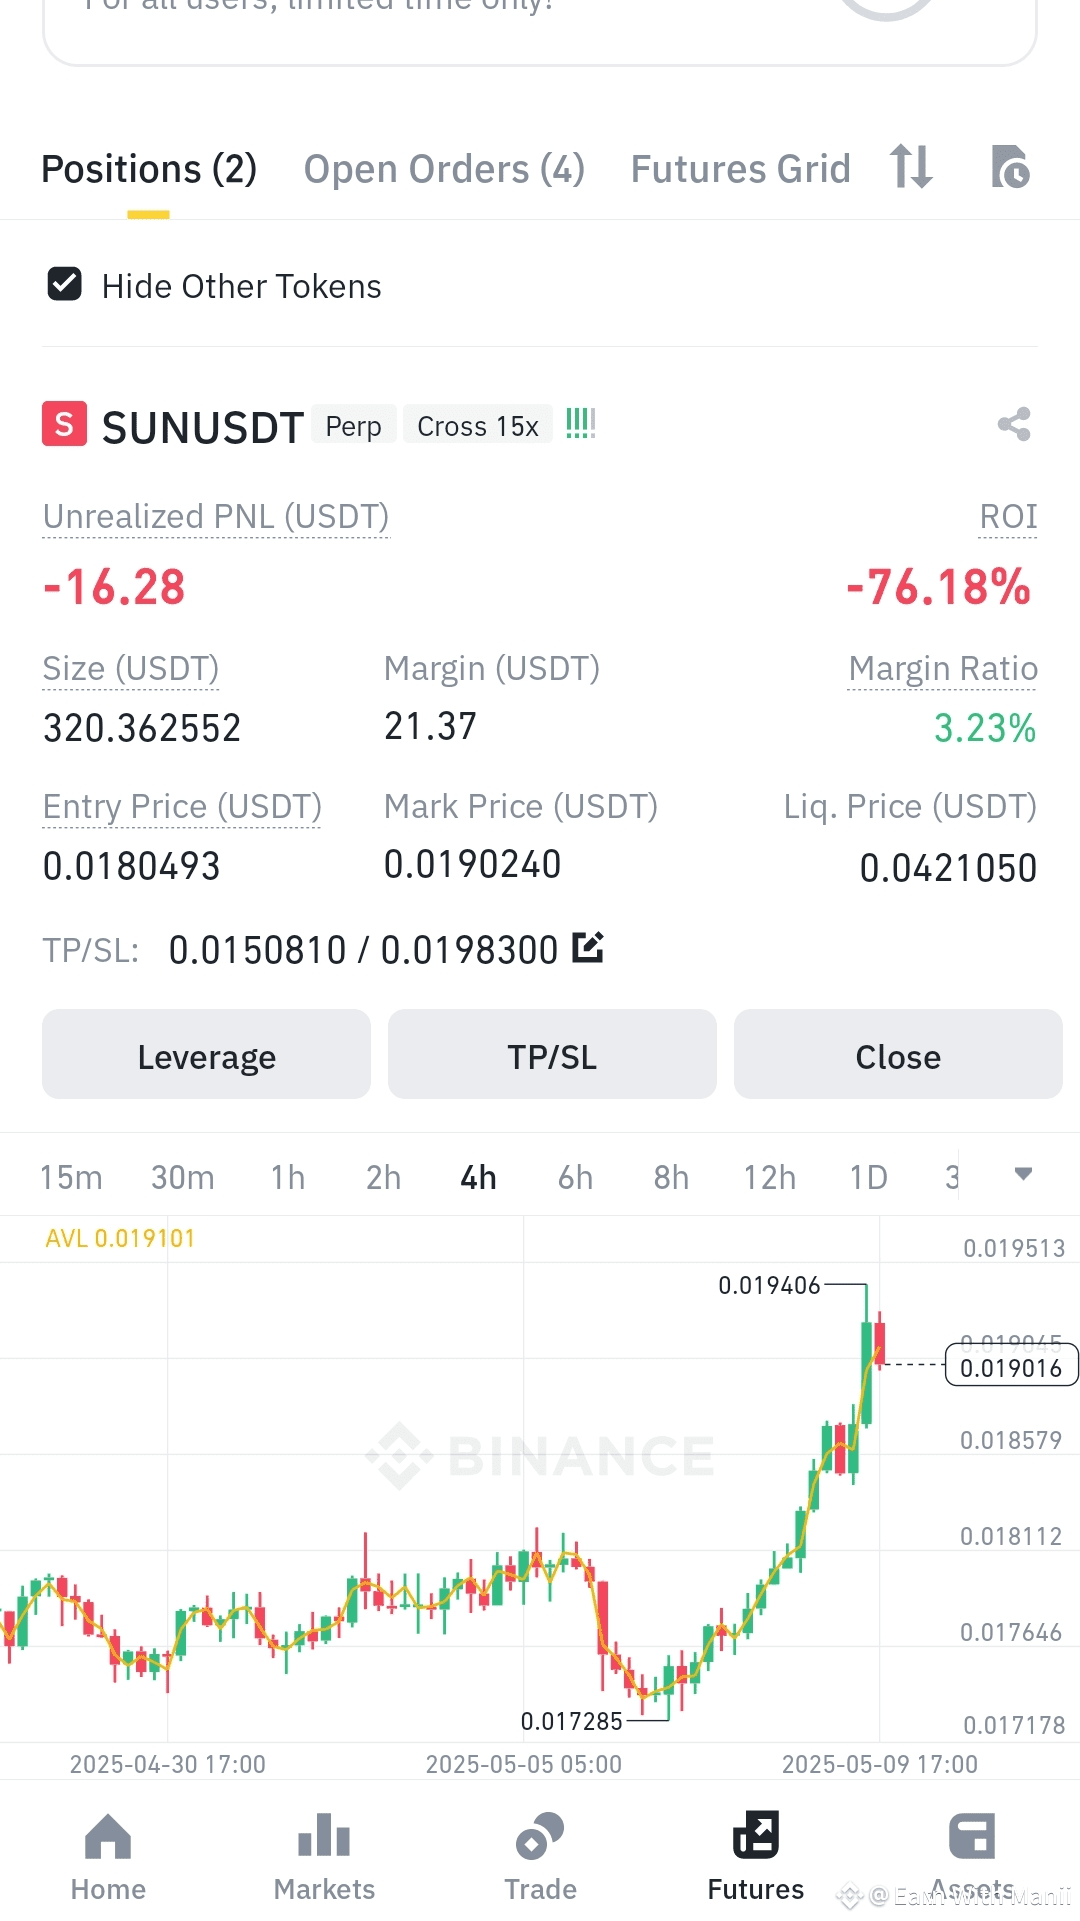1080x1921 pixels.
Task: Switch to the Open Orders (4) tab
Action: click(444, 169)
